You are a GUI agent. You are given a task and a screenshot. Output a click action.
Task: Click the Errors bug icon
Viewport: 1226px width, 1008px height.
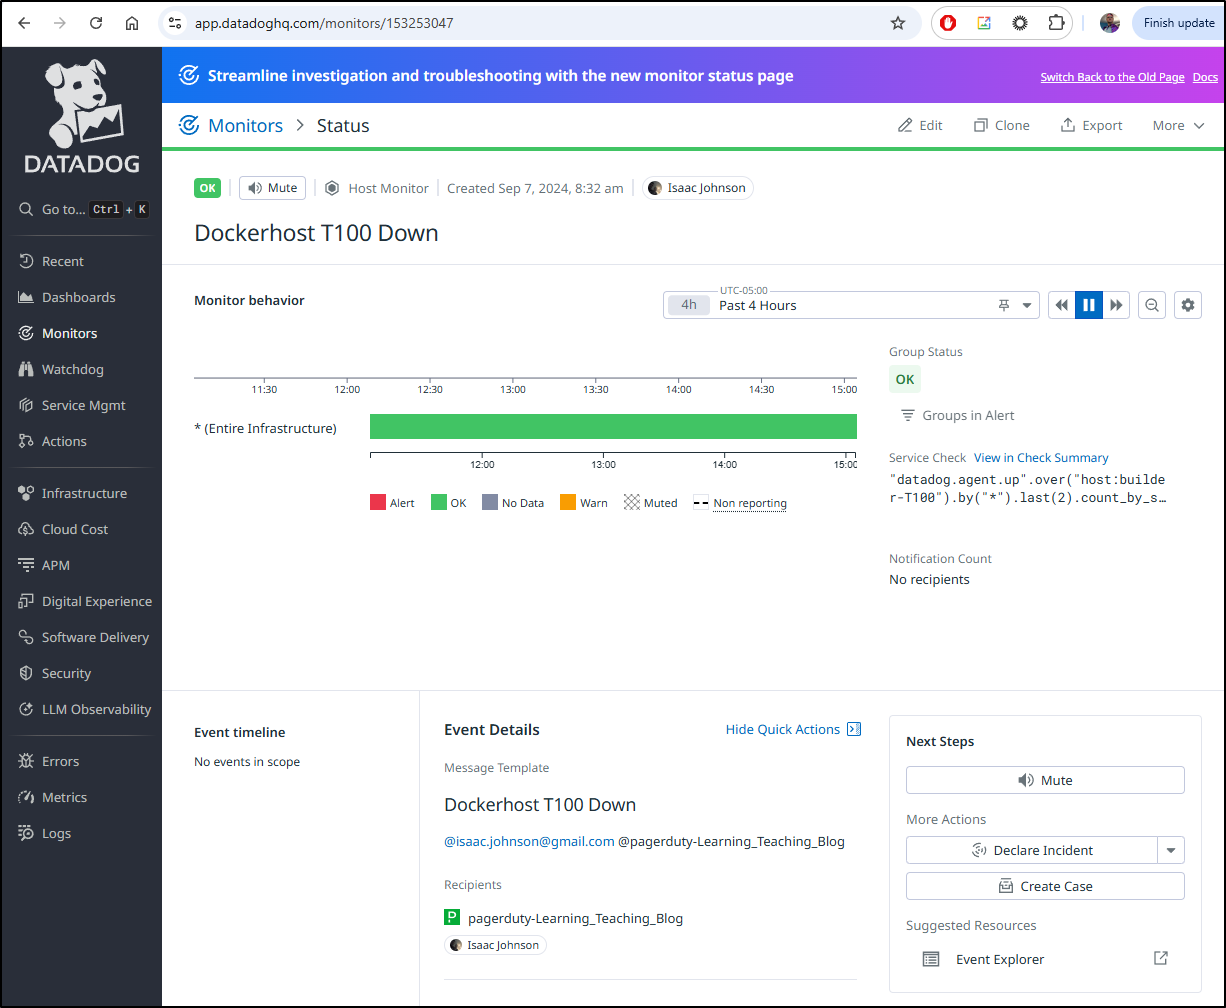pos(26,761)
